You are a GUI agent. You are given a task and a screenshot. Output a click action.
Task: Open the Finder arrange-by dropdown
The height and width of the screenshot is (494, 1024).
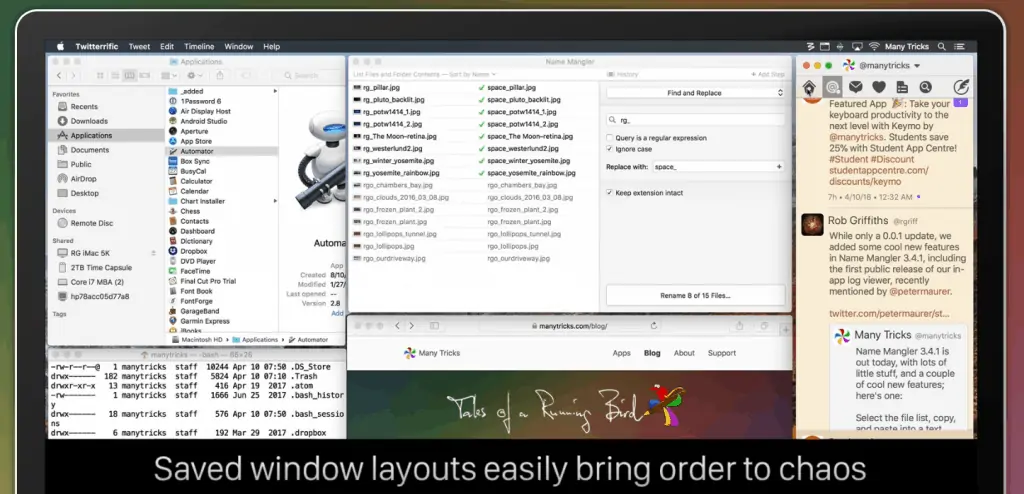pos(169,76)
